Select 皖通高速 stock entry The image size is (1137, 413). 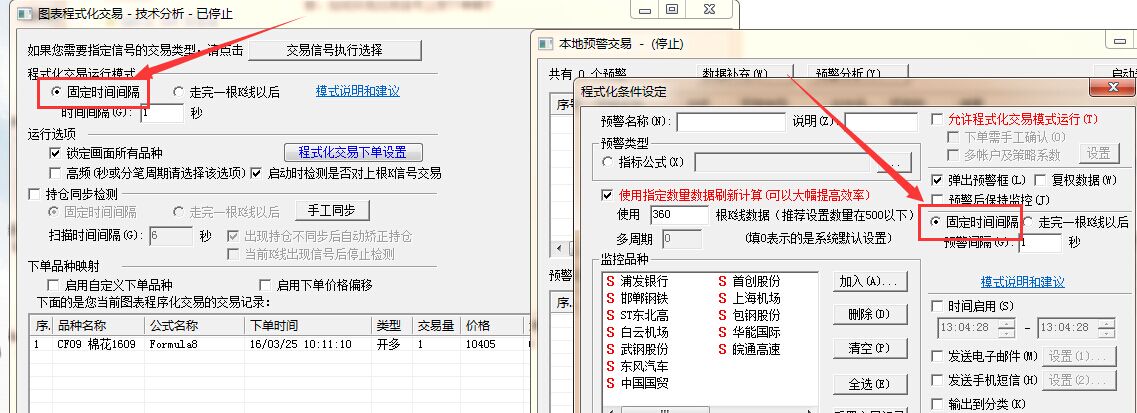(x=755, y=349)
